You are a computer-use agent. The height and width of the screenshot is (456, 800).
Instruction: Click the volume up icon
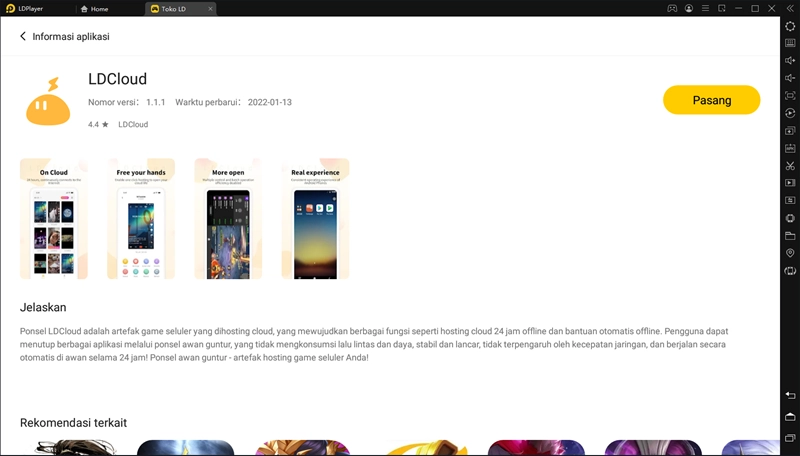[x=790, y=61]
